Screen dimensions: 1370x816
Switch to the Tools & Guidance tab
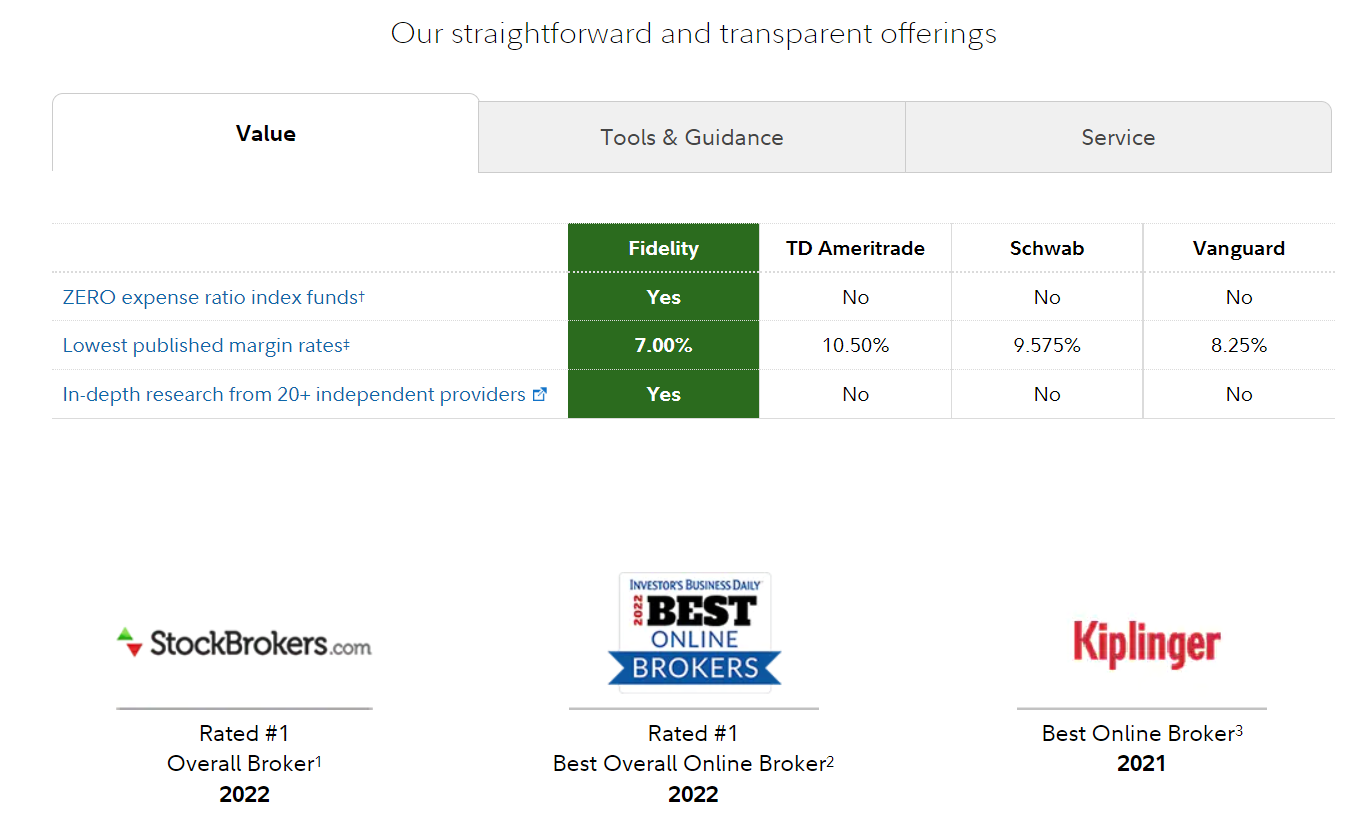692,137
